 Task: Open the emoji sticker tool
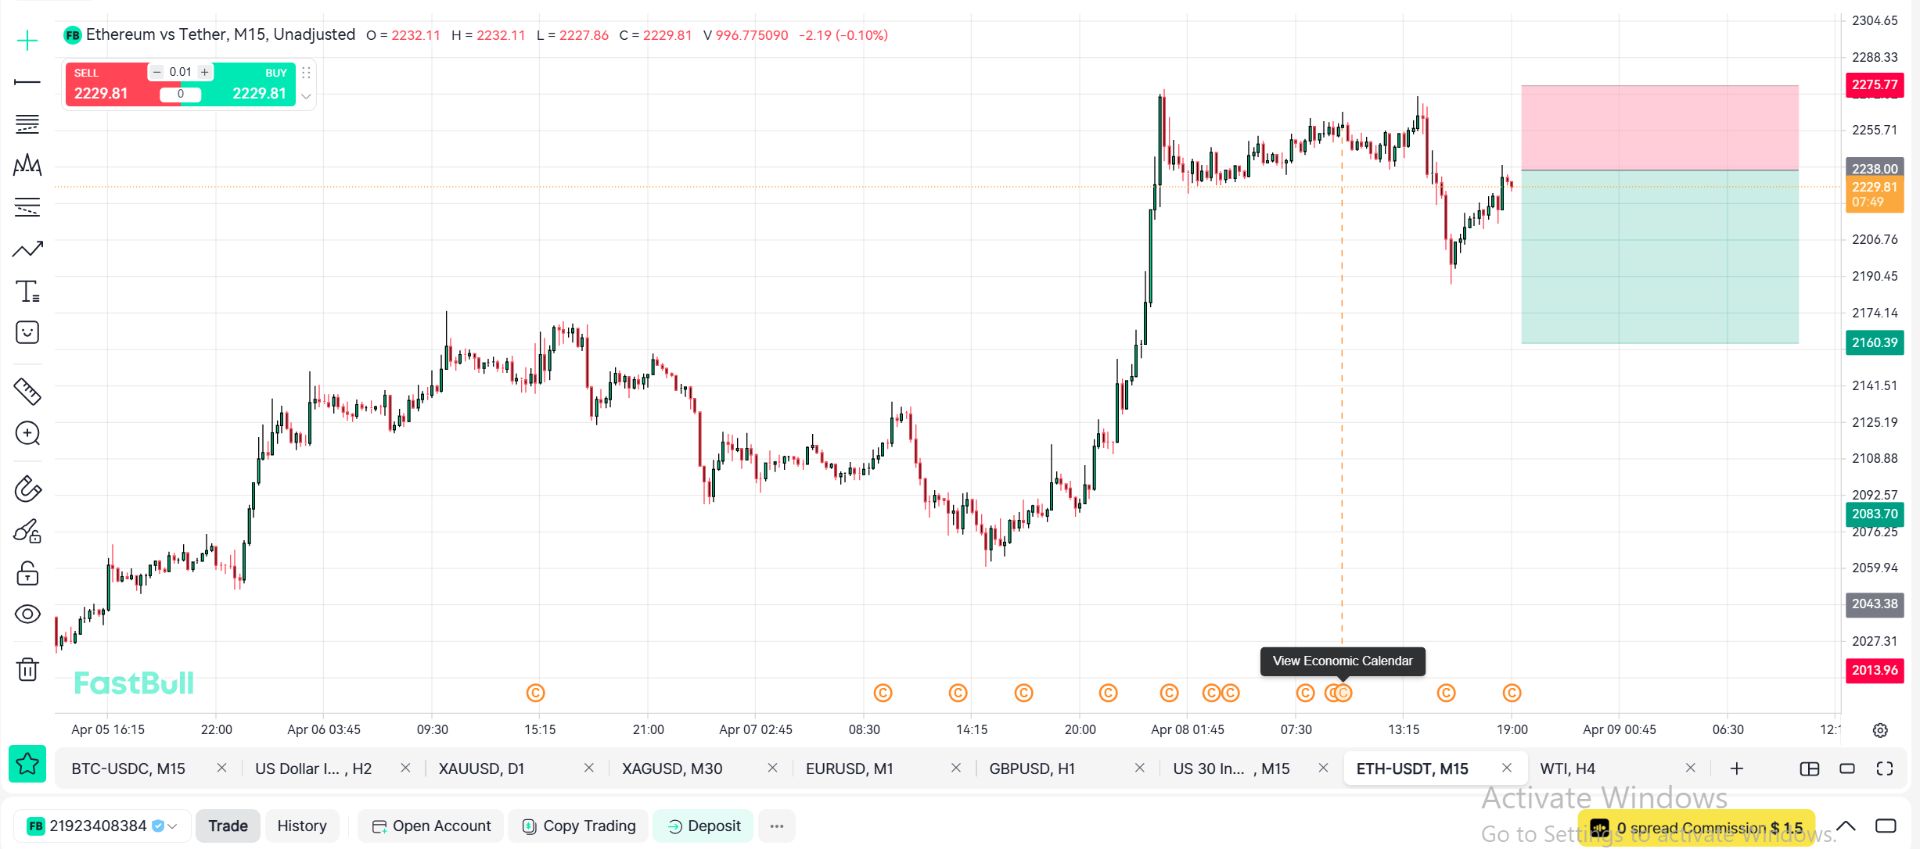[x=27, y=333]
